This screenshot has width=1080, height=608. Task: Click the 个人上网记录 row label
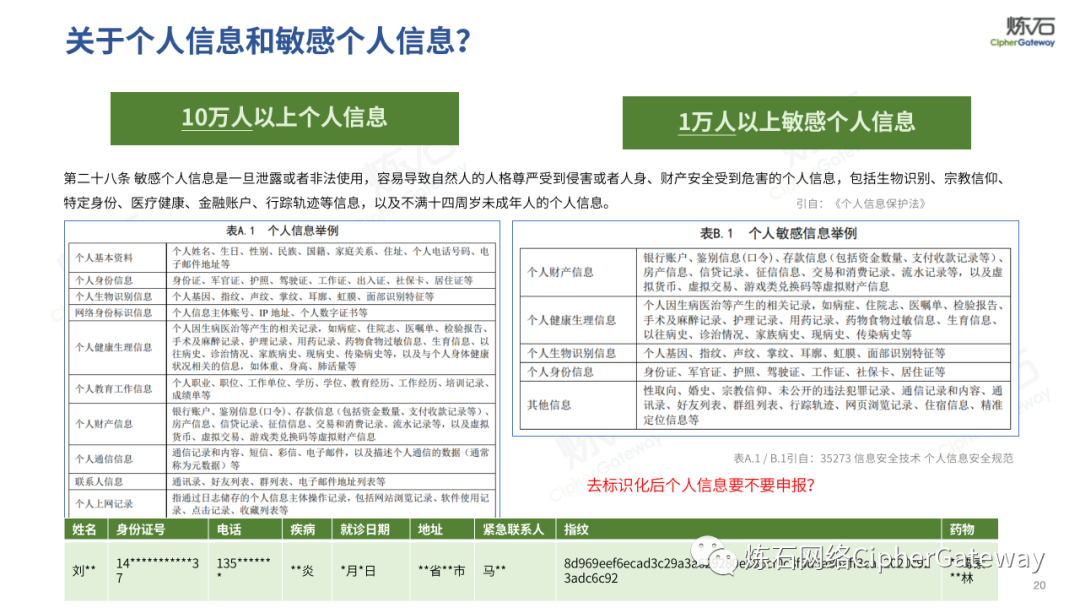coord(104,504)
